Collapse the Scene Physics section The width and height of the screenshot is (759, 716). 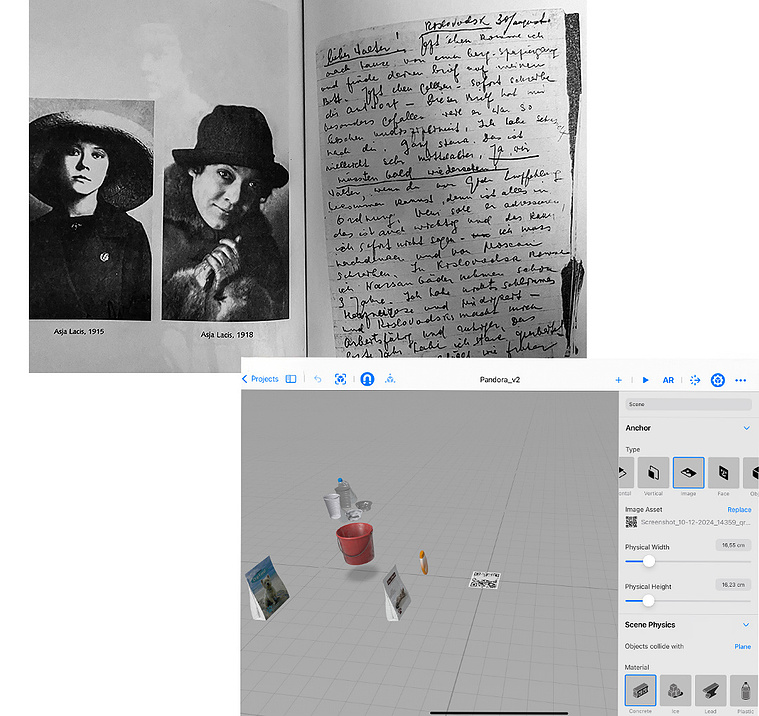click(746, 625)
